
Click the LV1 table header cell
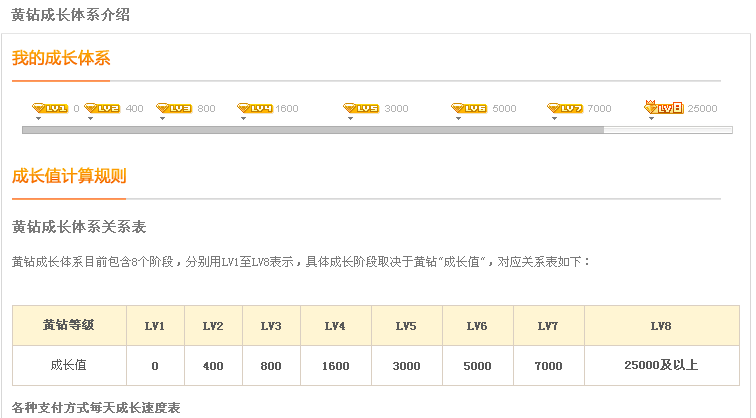coord(155,325)
